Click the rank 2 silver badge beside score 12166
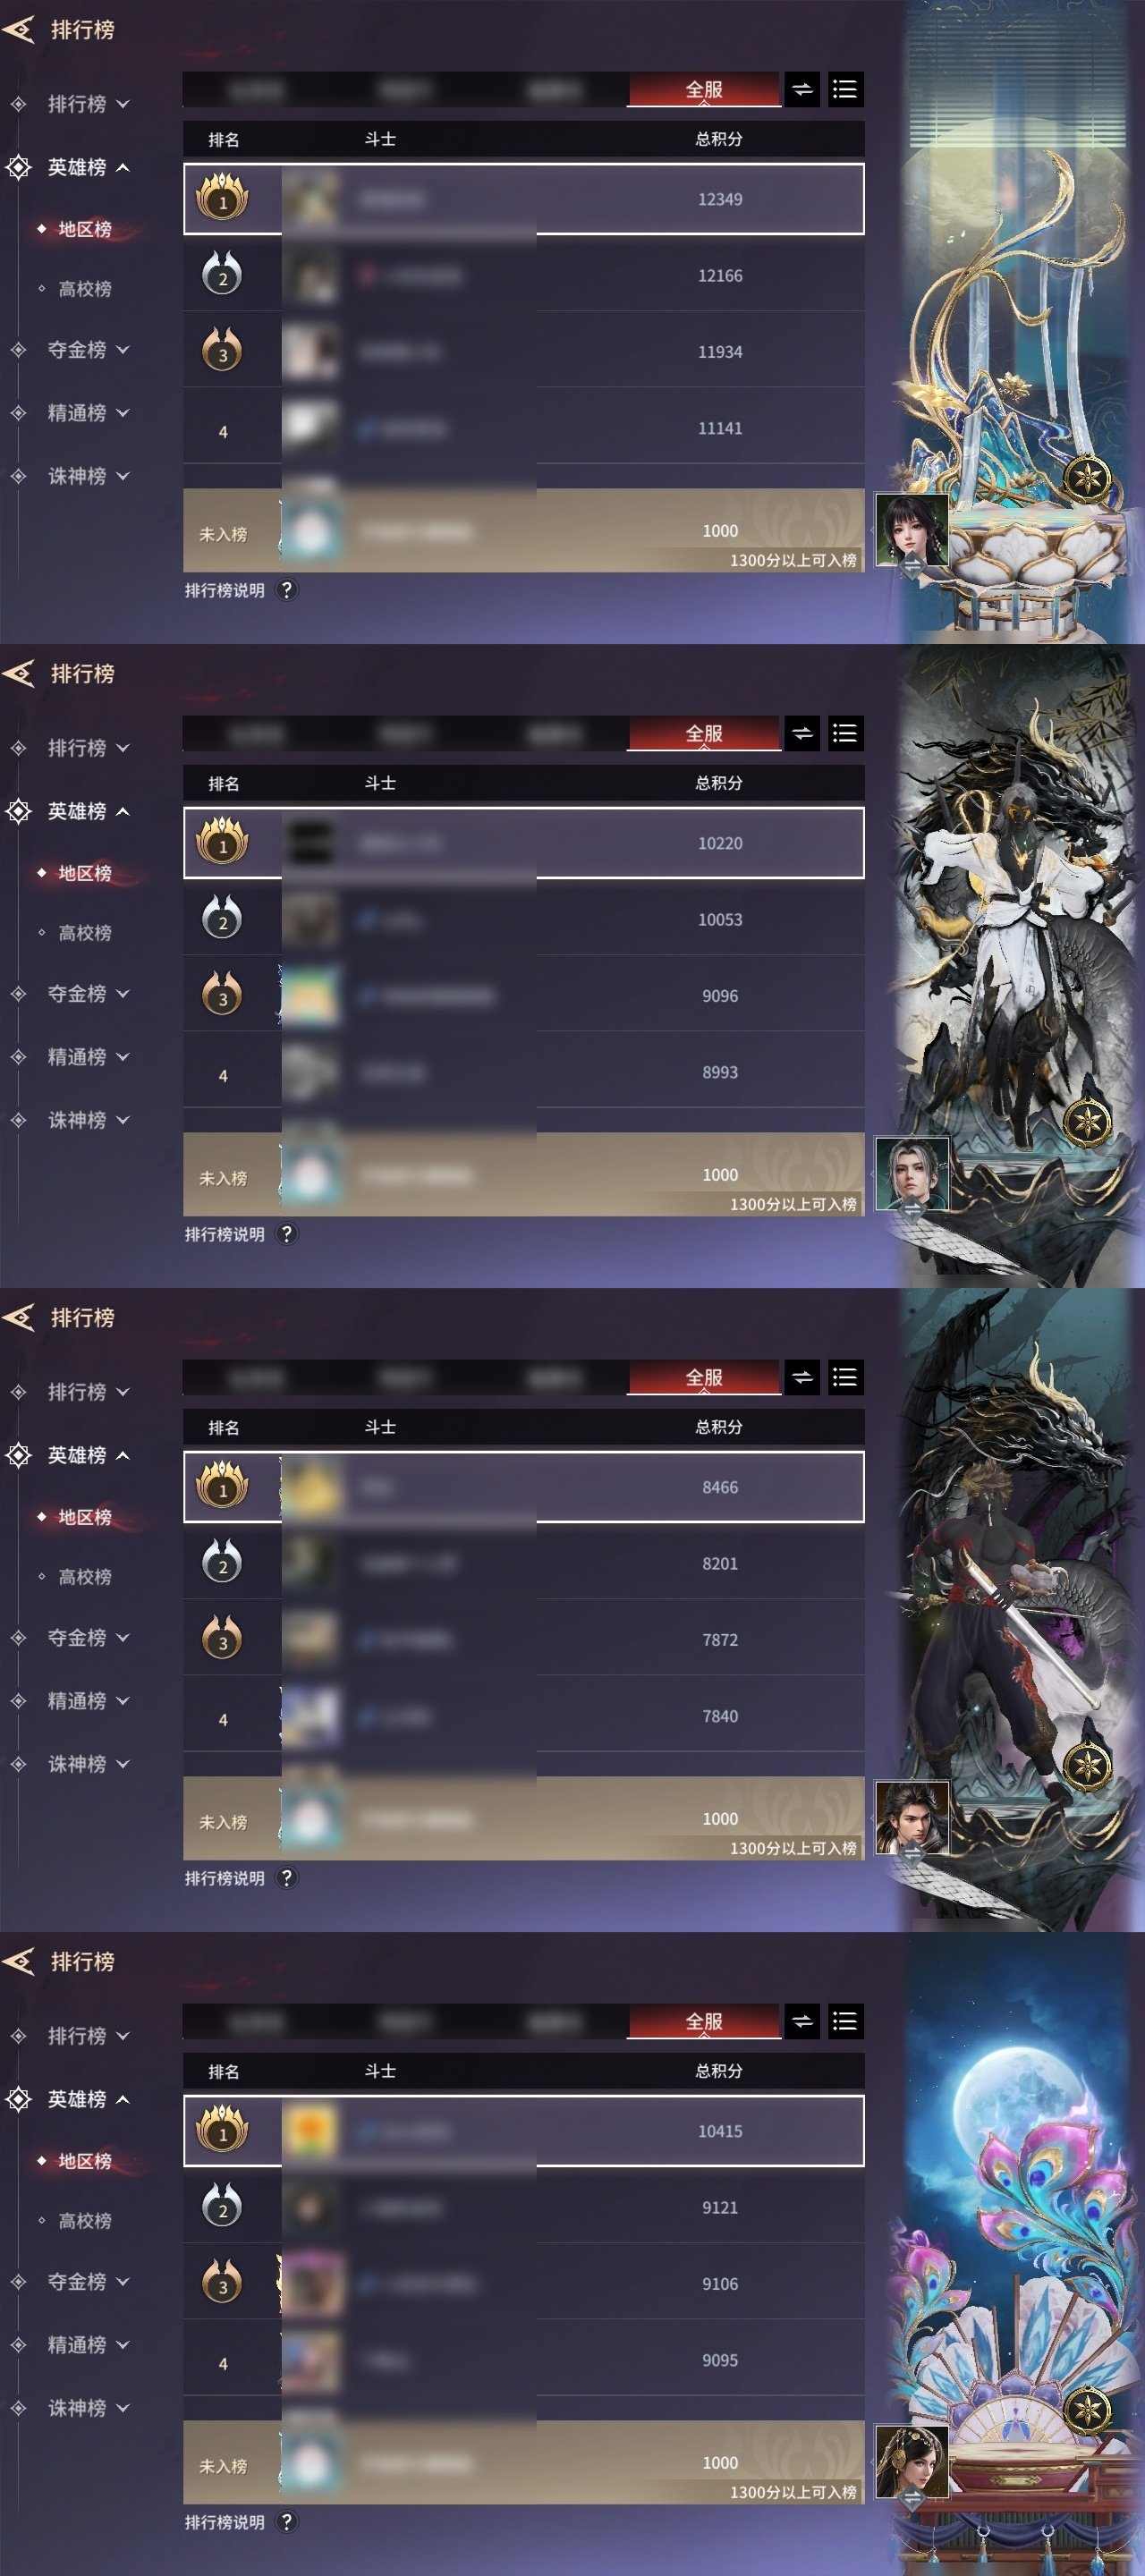 pos(222,275)
